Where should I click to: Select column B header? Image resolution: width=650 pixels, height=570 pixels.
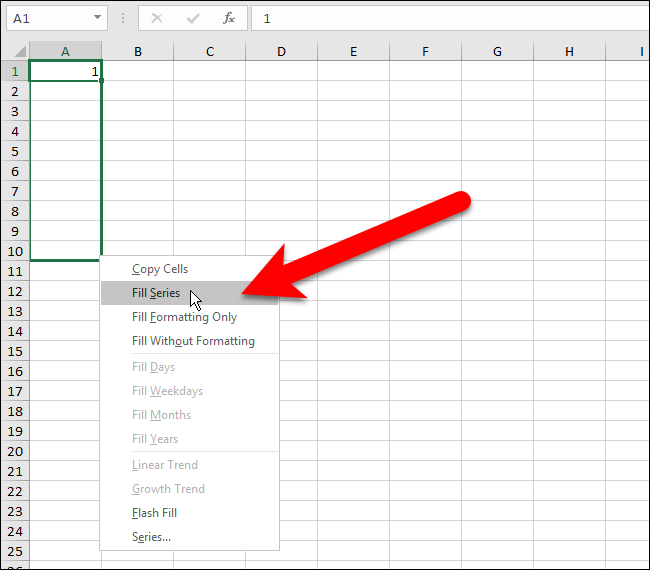pyautogui.click(x=138, y=51)
